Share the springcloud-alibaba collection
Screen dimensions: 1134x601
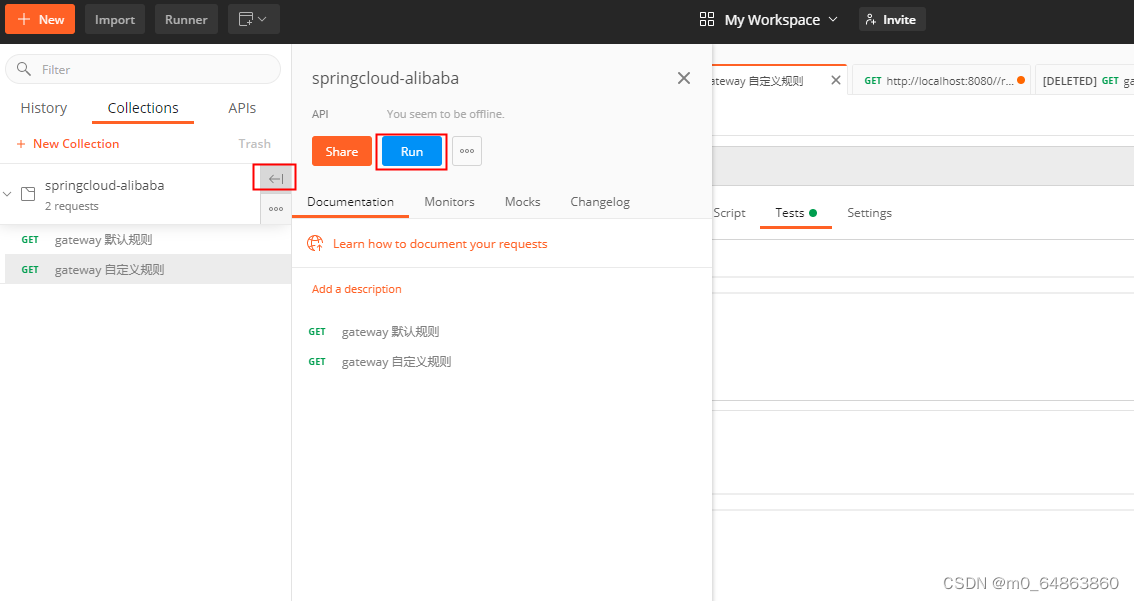point(341,151)
